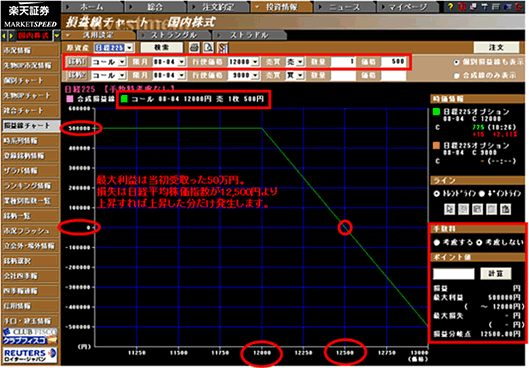Select 個別損益線も表示 radio option
The image size is (529, 368).
click(456, 62)
